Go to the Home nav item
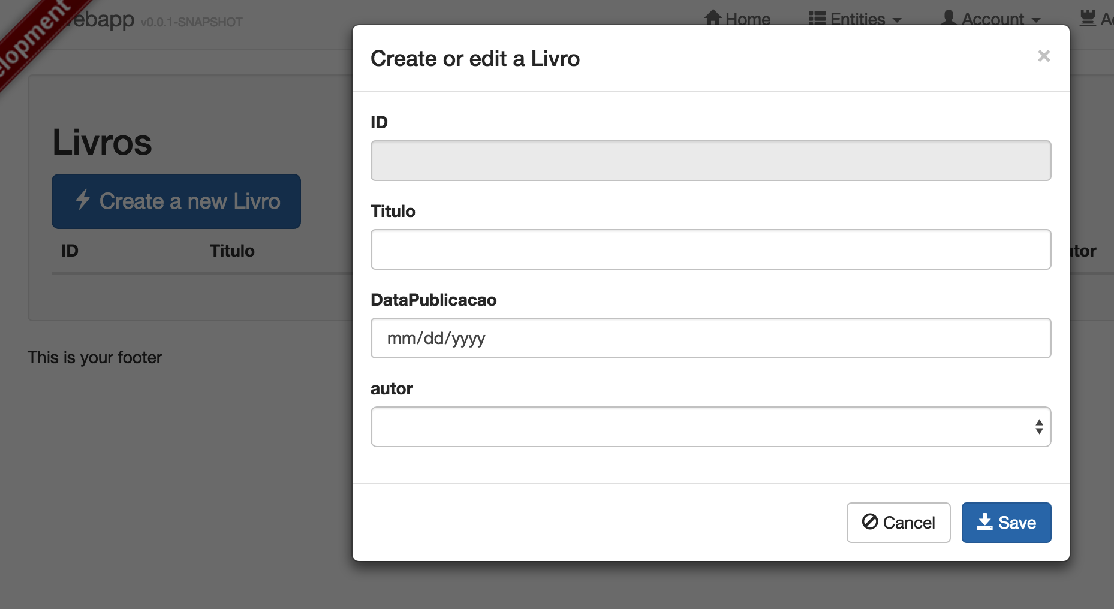 pyautogui.click(x=747, y=19)
